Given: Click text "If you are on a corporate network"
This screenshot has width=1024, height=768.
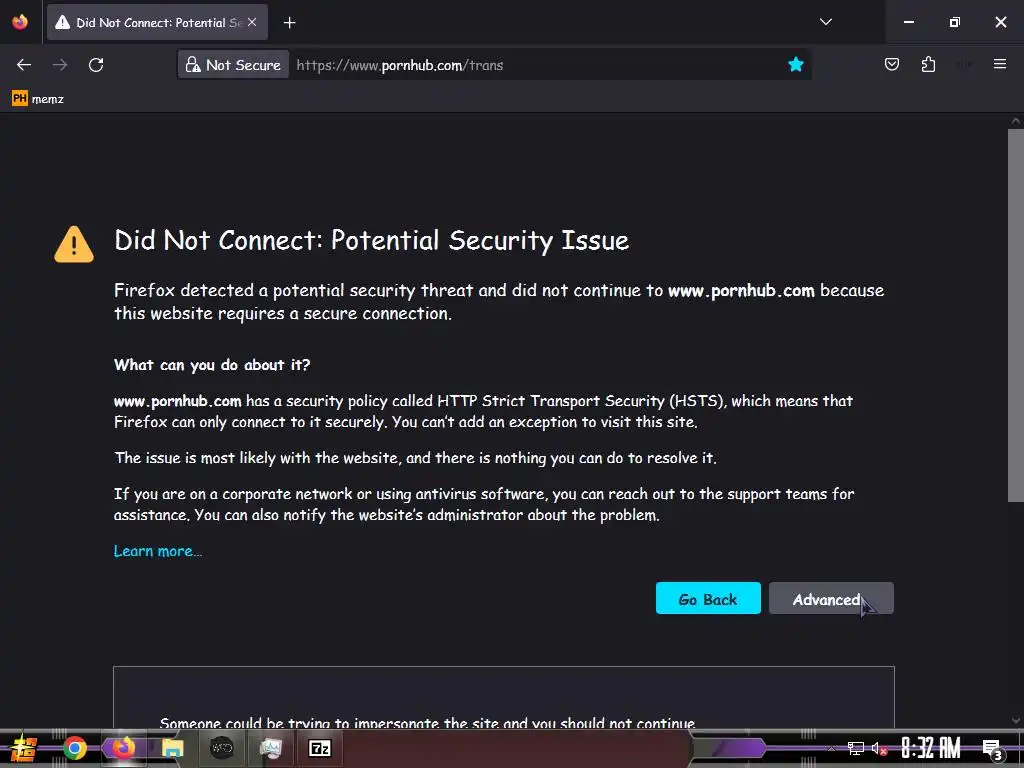Looking at the screenshot, I should click(232, 494).
